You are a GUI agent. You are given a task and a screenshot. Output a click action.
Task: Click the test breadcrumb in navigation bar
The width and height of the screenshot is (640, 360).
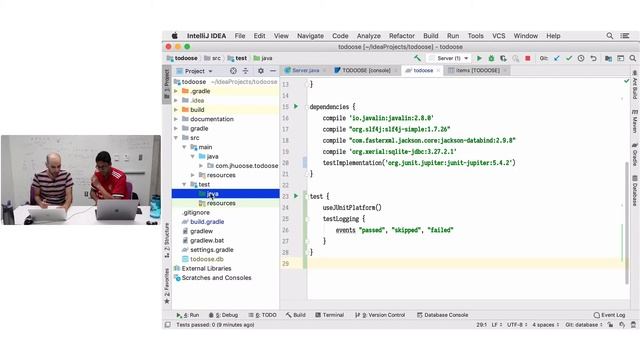pos(237,58)
